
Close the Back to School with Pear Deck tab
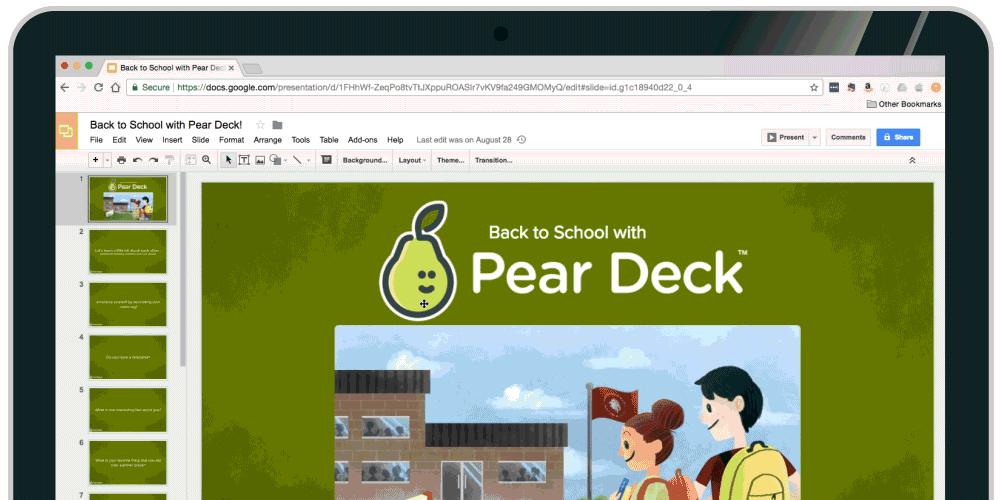(x=231, y=68)
